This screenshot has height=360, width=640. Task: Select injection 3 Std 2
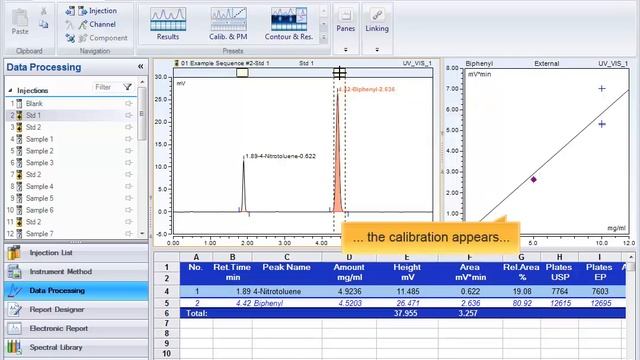(71, 127)
